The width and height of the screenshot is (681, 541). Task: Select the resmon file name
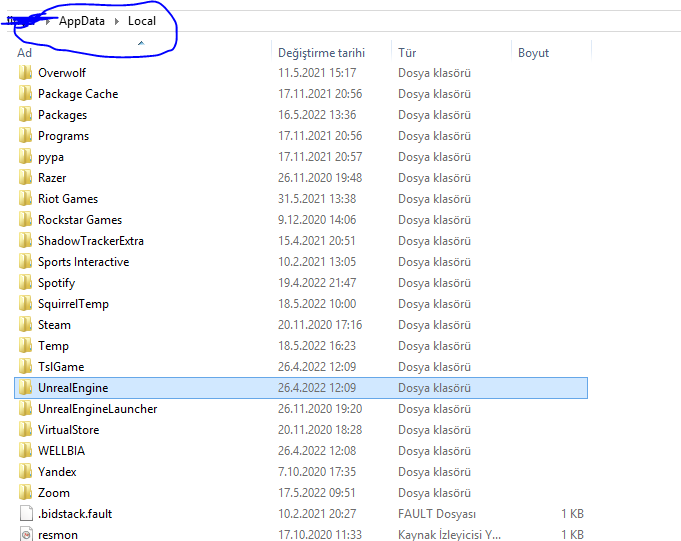[58, 534]
